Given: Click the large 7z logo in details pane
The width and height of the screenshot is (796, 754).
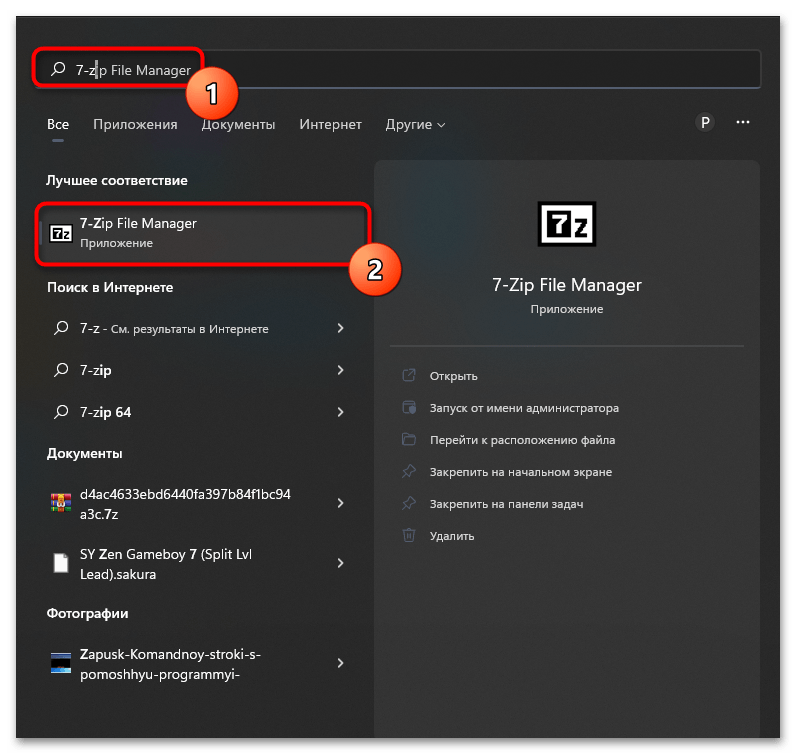Looking at the screenshot, I should click(567, 224).
